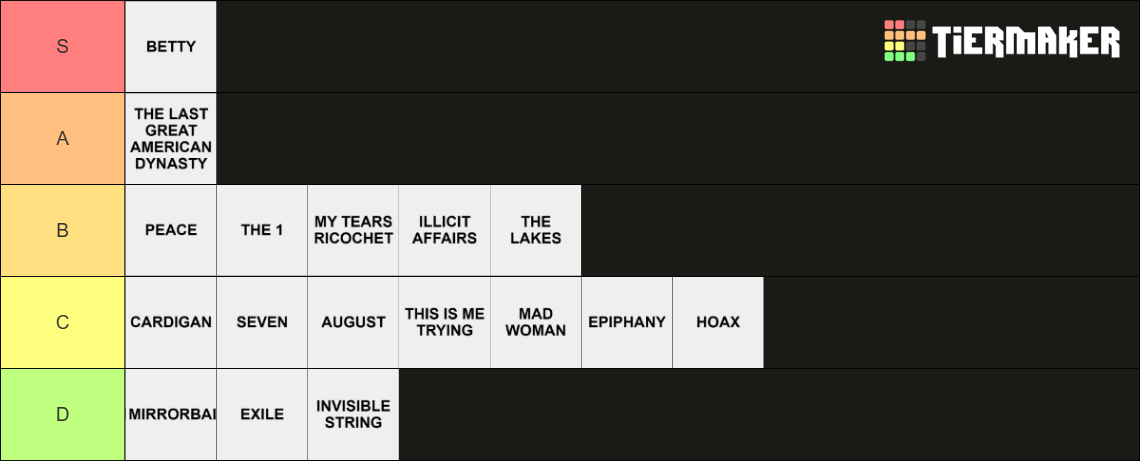Click the BETTY tile

(x=171, y=47)
